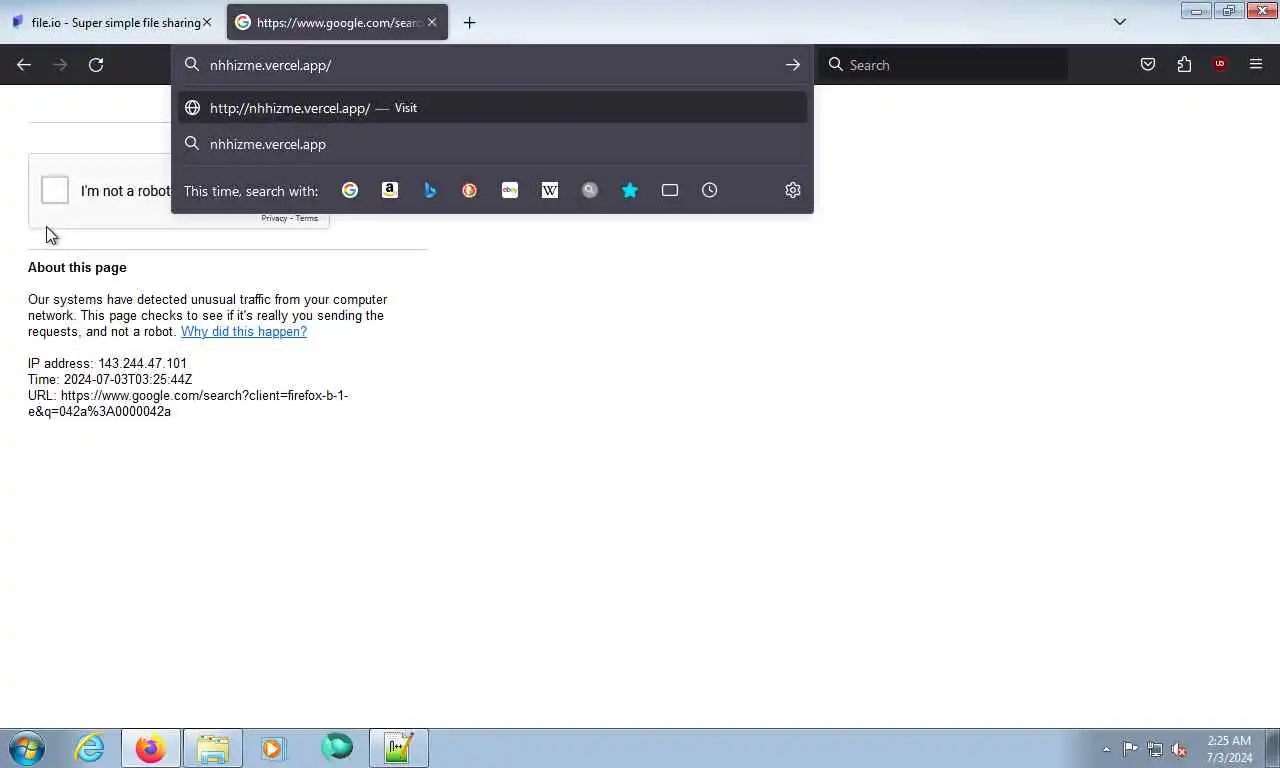Search open tabs using the tab icon
The height and width of the screenshot is (768, 1280).
pos(670,190)
